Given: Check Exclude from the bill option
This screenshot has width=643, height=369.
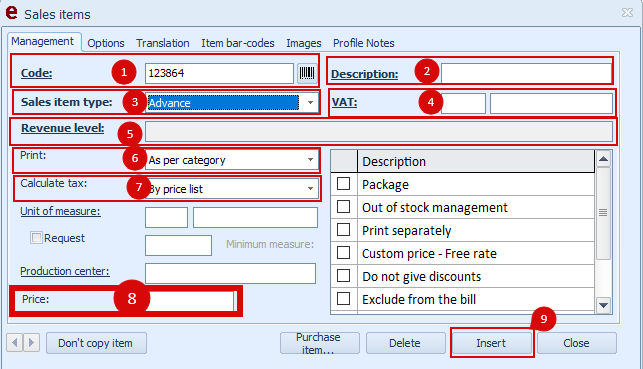Looking at the screenshot, I should [343, 298].
